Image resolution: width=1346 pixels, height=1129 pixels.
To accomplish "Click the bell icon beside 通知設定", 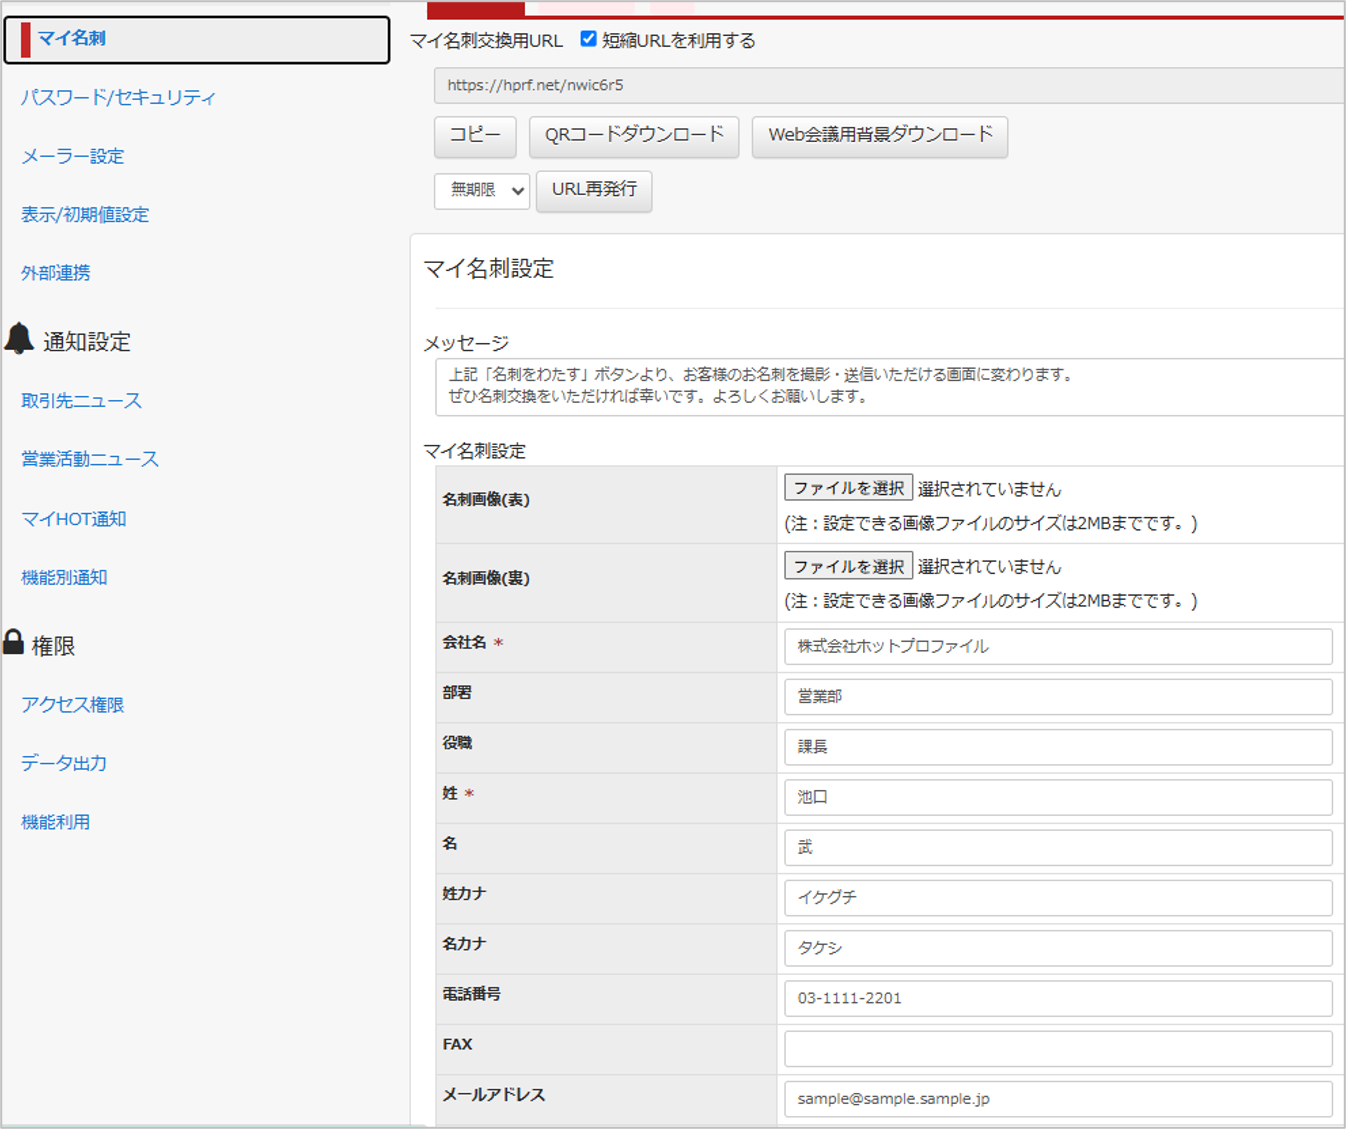I will tap(19, 339).
